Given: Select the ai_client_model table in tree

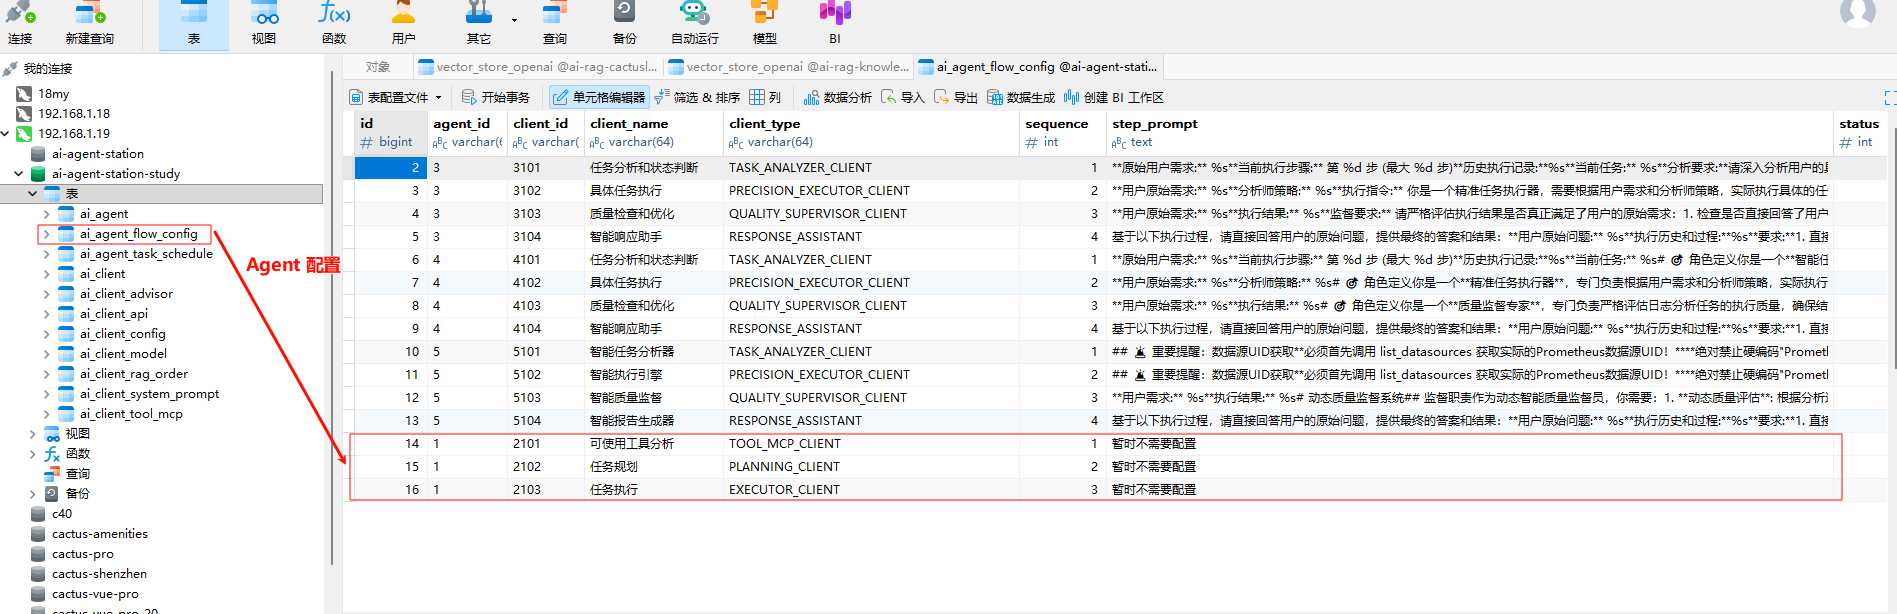Looking at the screenshot, I should tap(123, 354).
